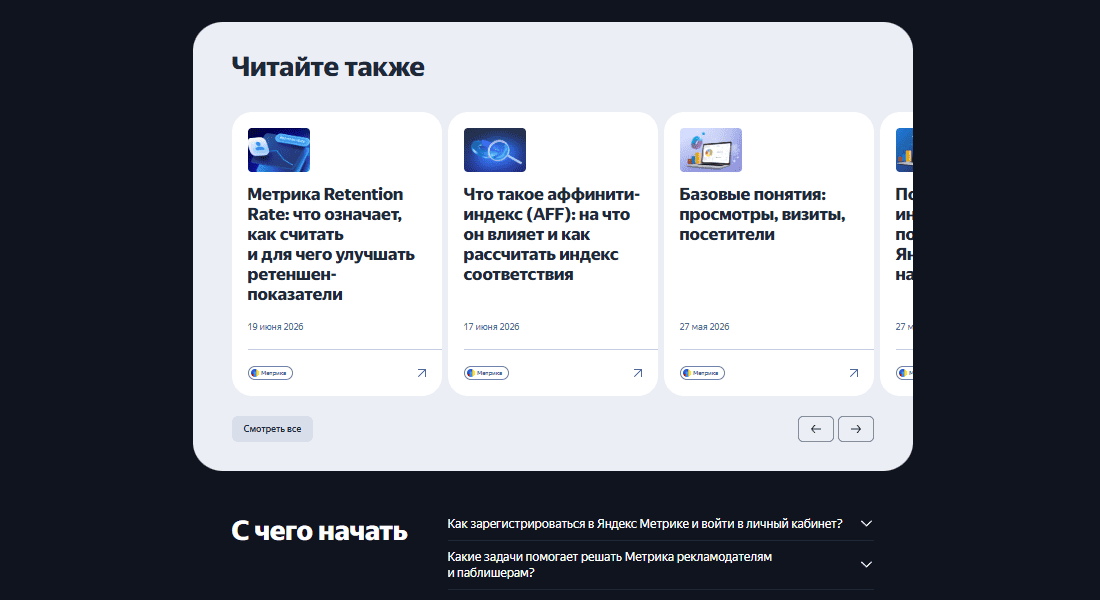
Task: Open the Базовые понятия: просмотры, визиты article title
Action: (763, 214)
